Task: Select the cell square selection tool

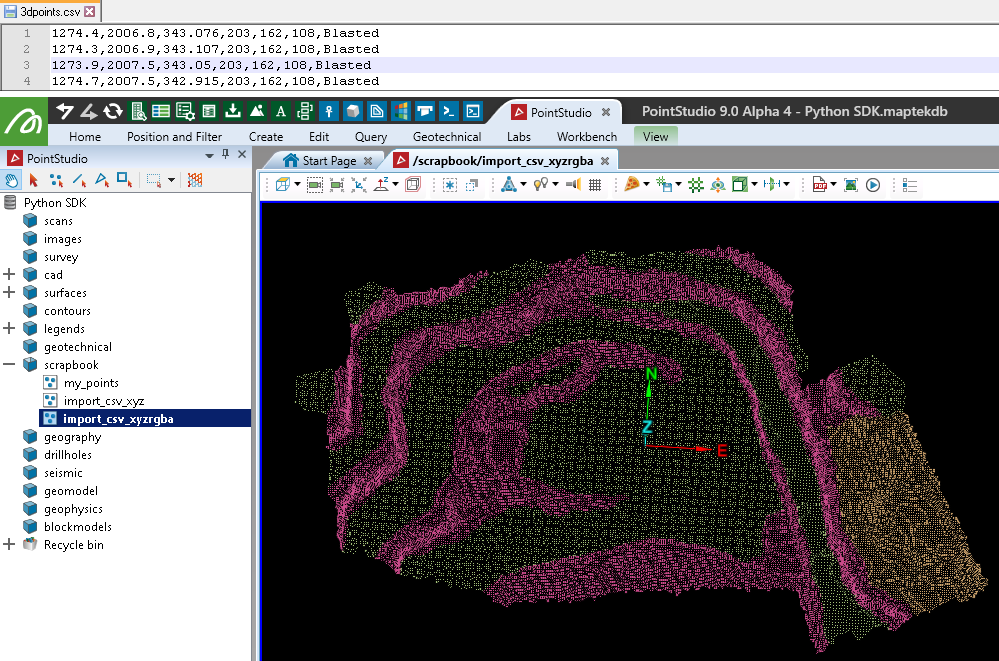Action: [x=124, y=180]
